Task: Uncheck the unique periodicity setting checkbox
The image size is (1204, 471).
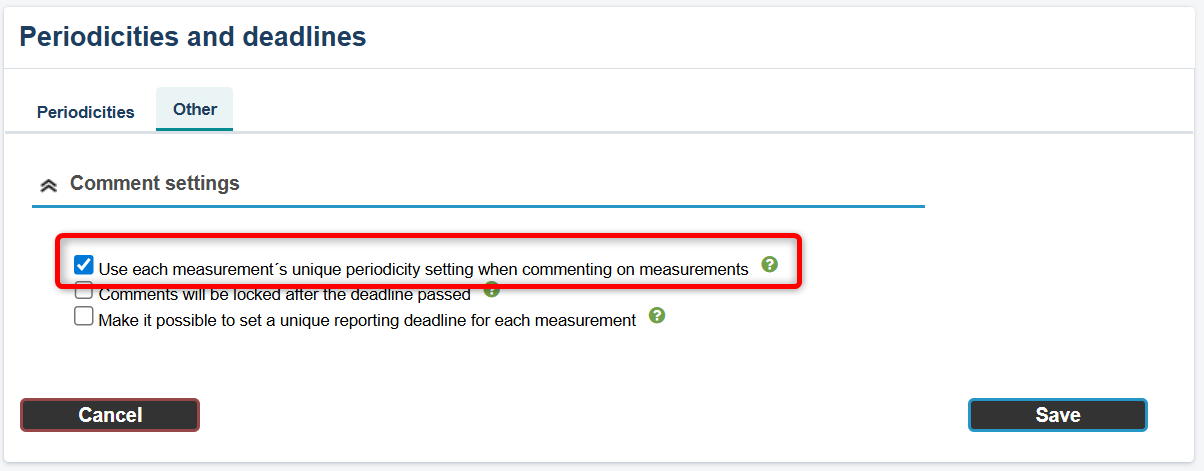Action: click(x=84, y=266)
